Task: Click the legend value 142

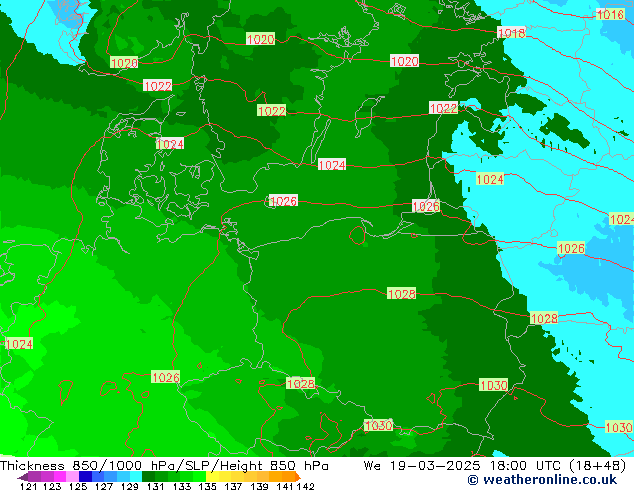Action: [305, 486]
